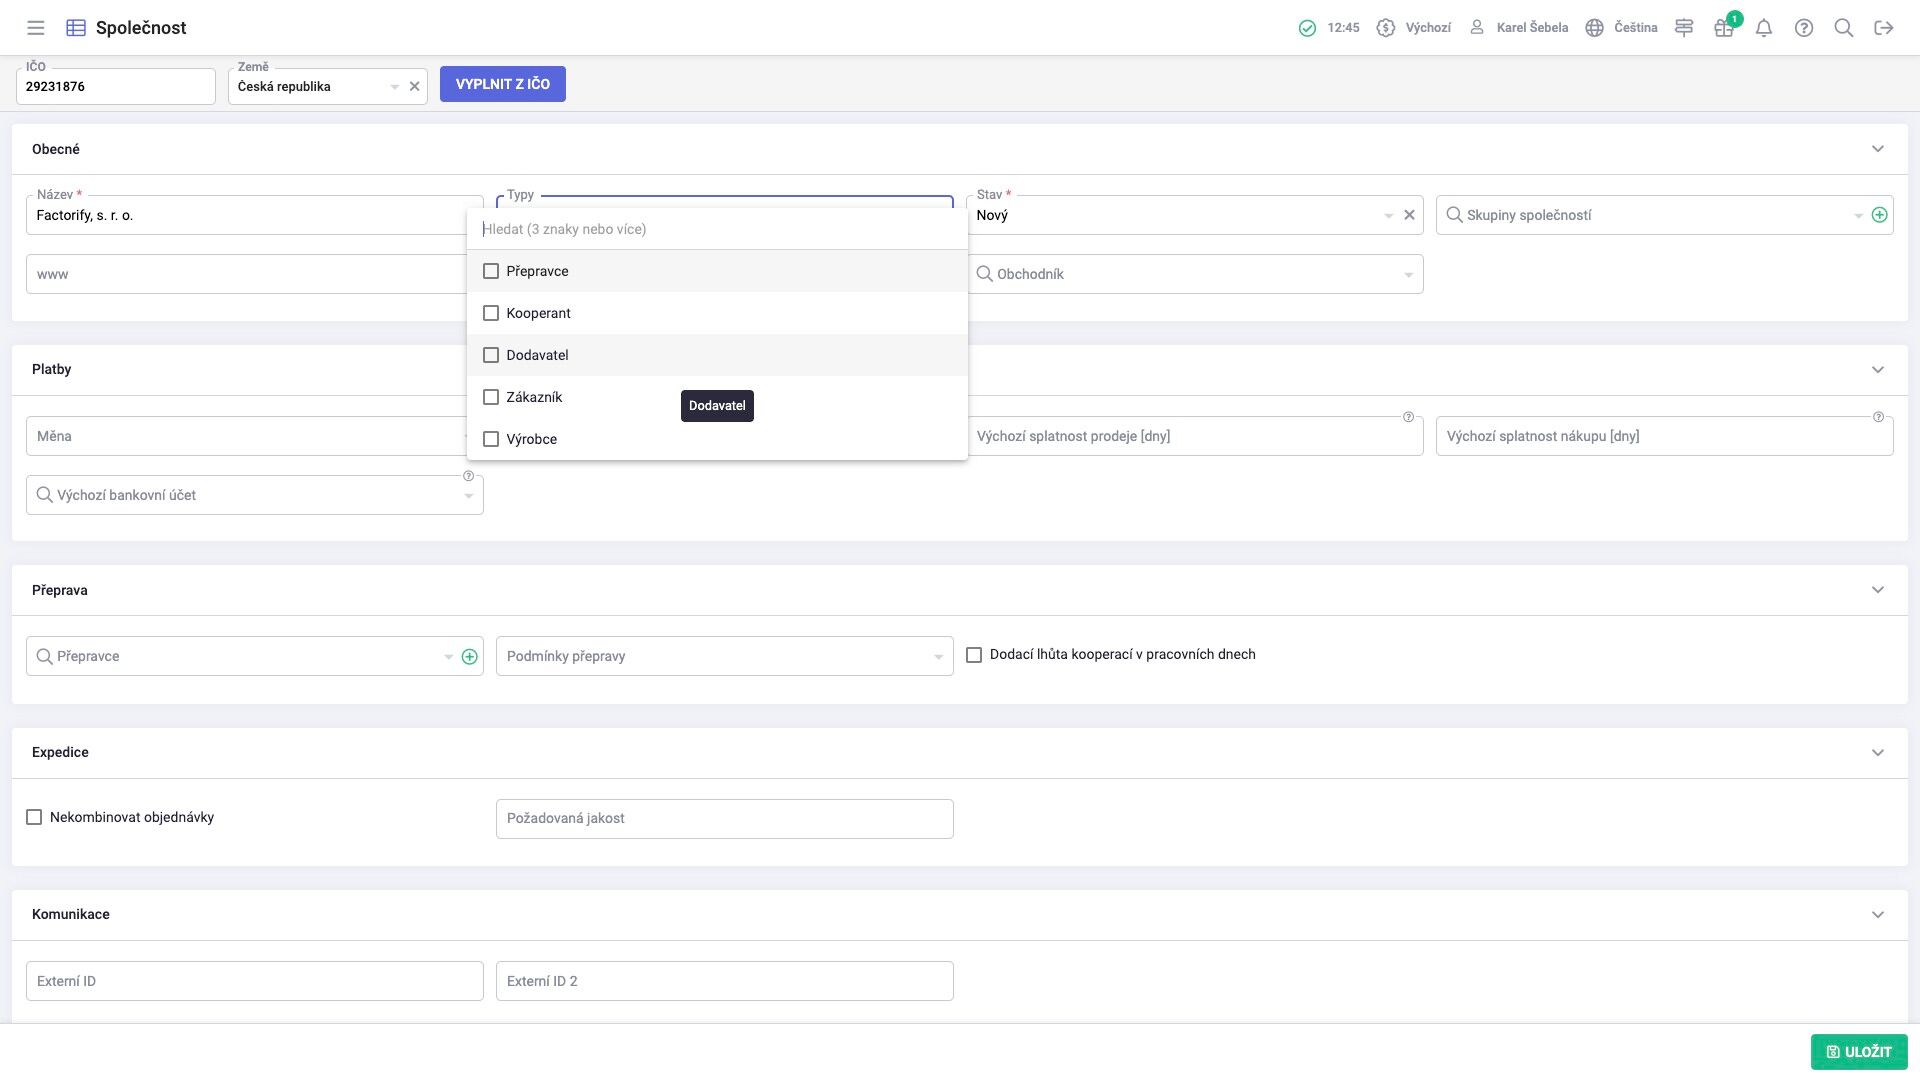
Task: Click the signpost icon in header
Action: click(1684, 28)
